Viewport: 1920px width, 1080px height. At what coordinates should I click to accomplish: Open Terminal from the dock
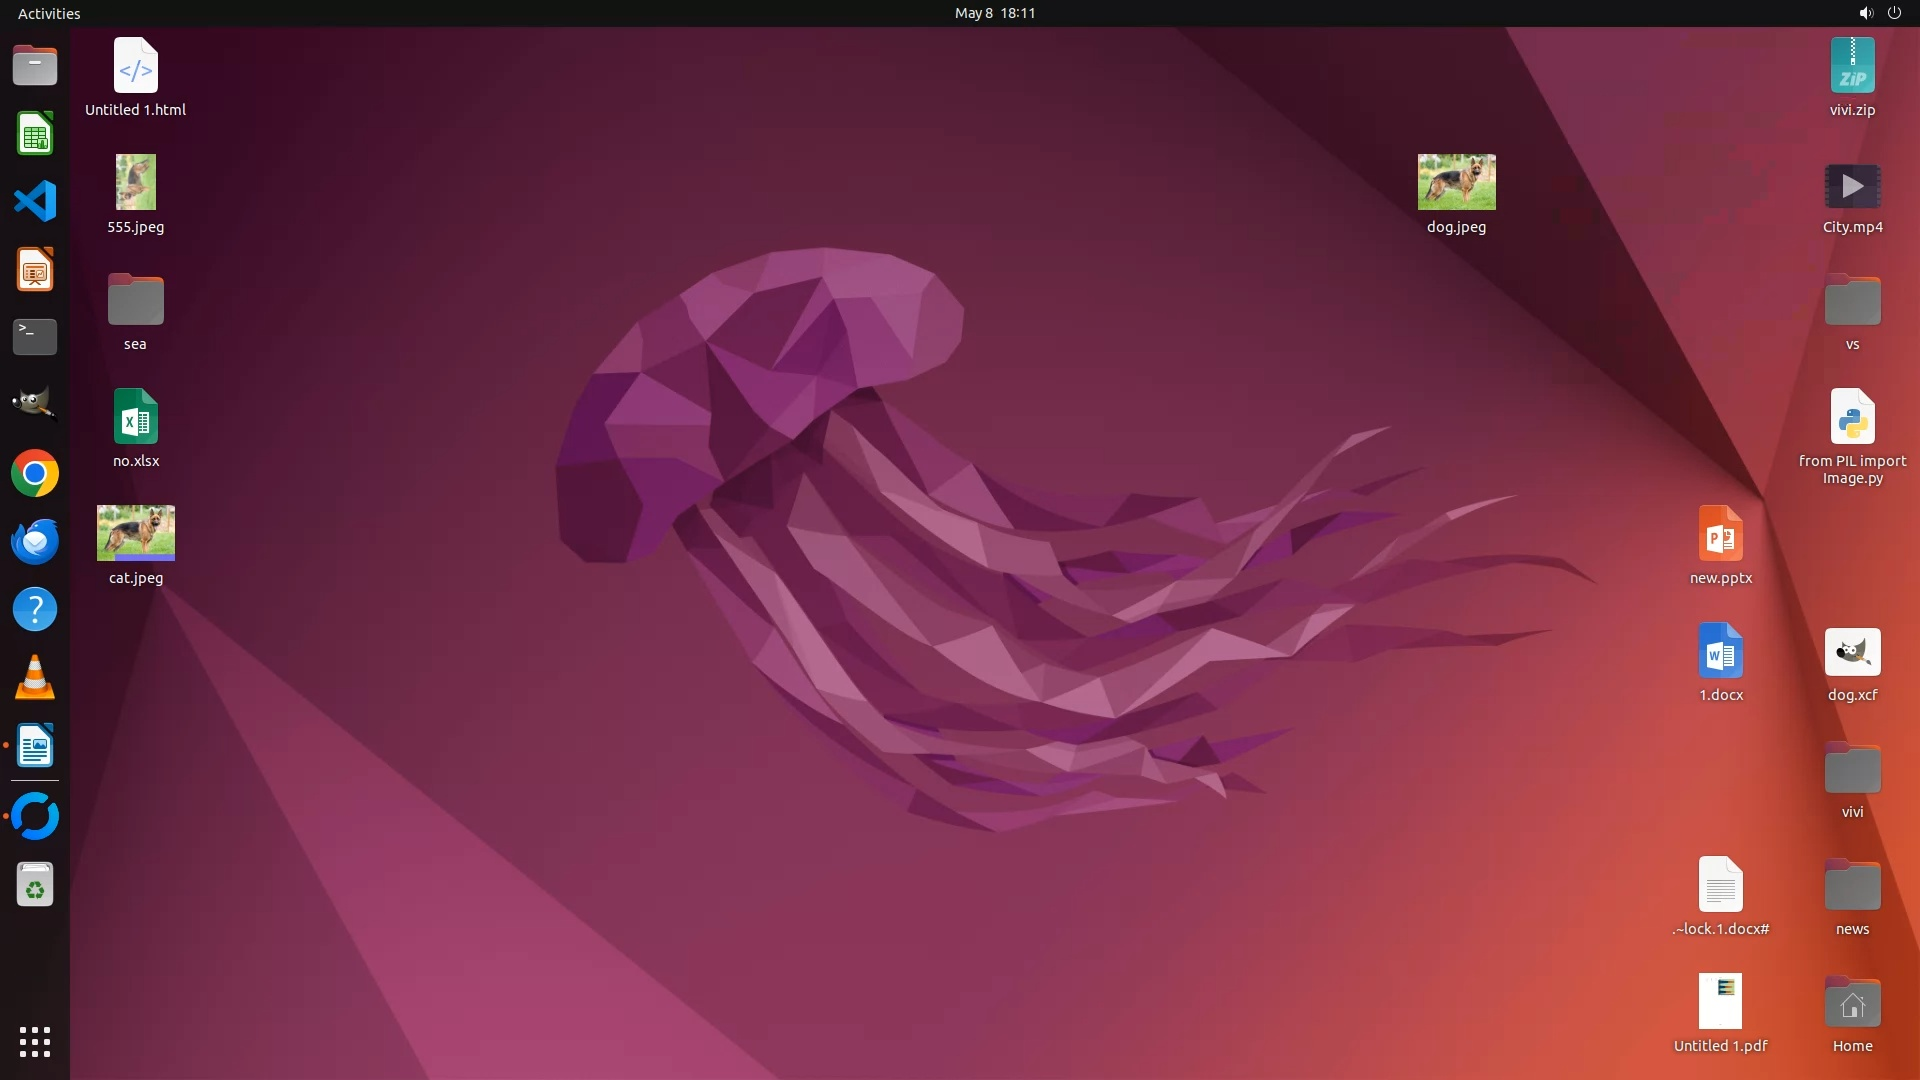(x=35, y=337)
